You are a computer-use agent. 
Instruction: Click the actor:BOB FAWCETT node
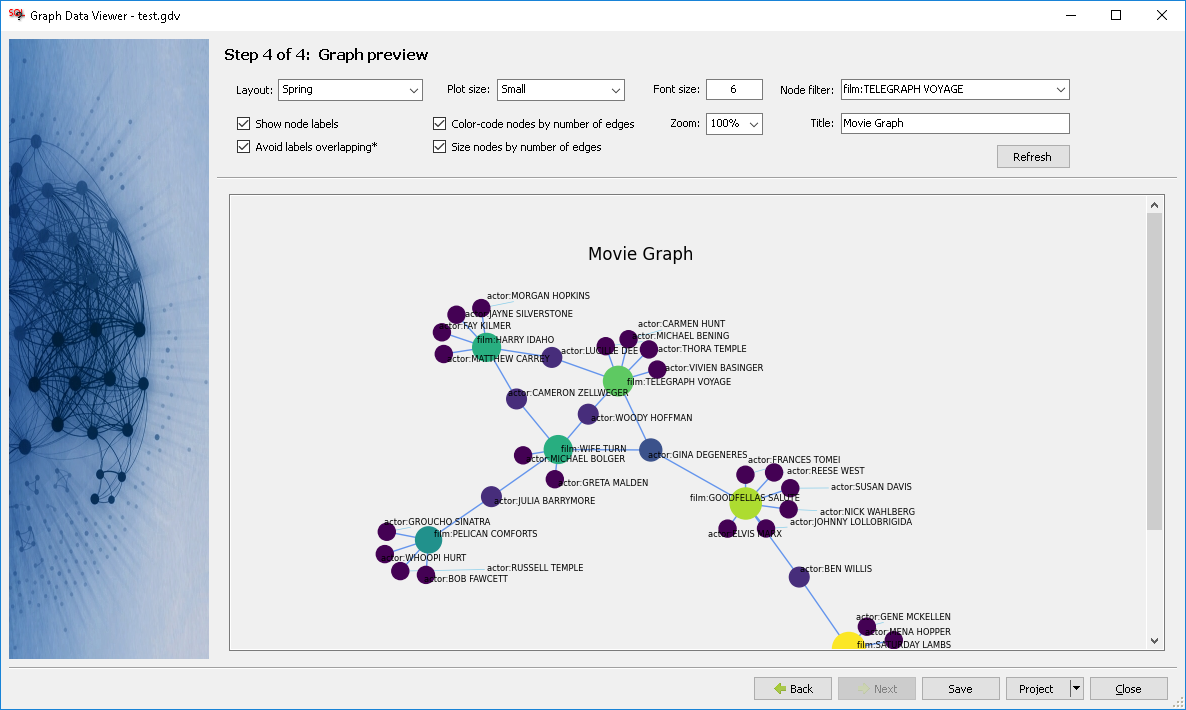(426, 575)
